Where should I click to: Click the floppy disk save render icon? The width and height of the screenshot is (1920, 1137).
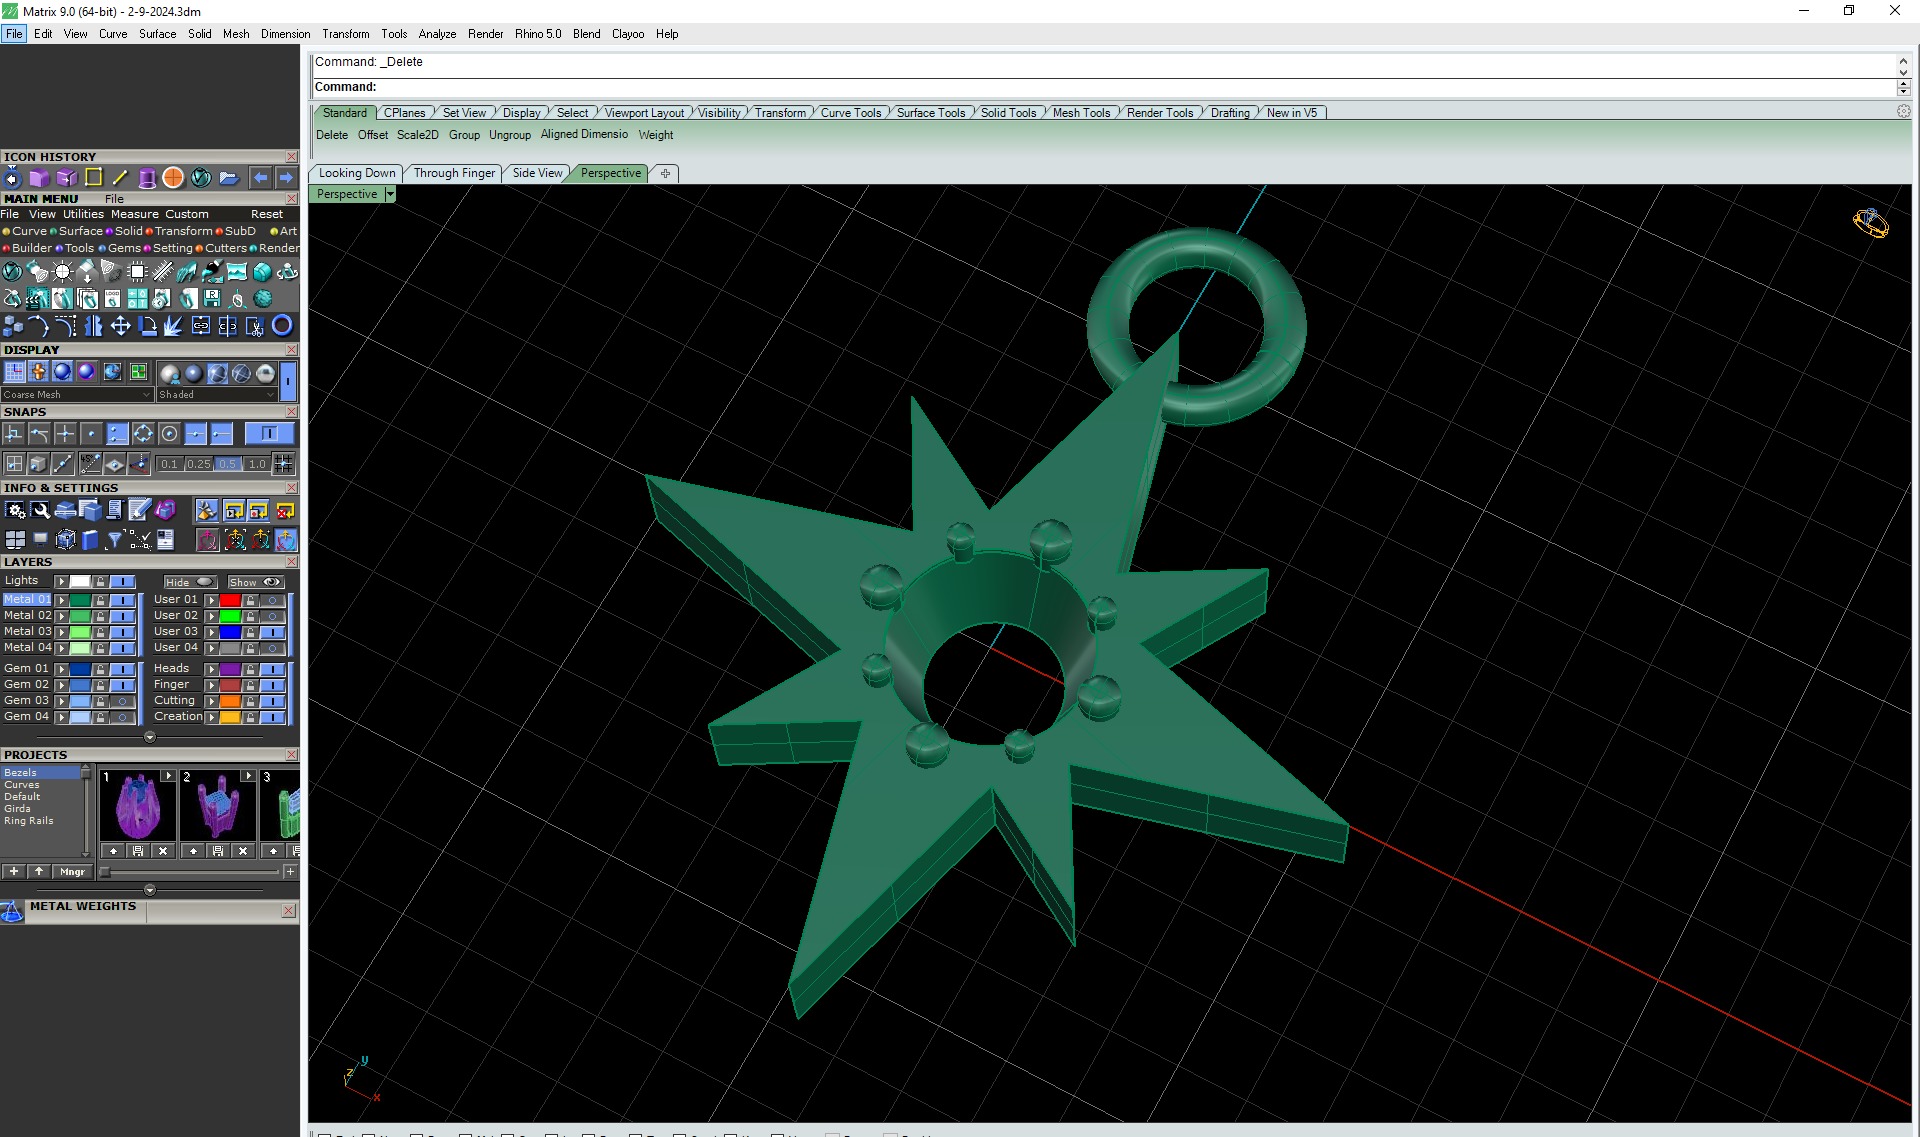click(211, 298)
